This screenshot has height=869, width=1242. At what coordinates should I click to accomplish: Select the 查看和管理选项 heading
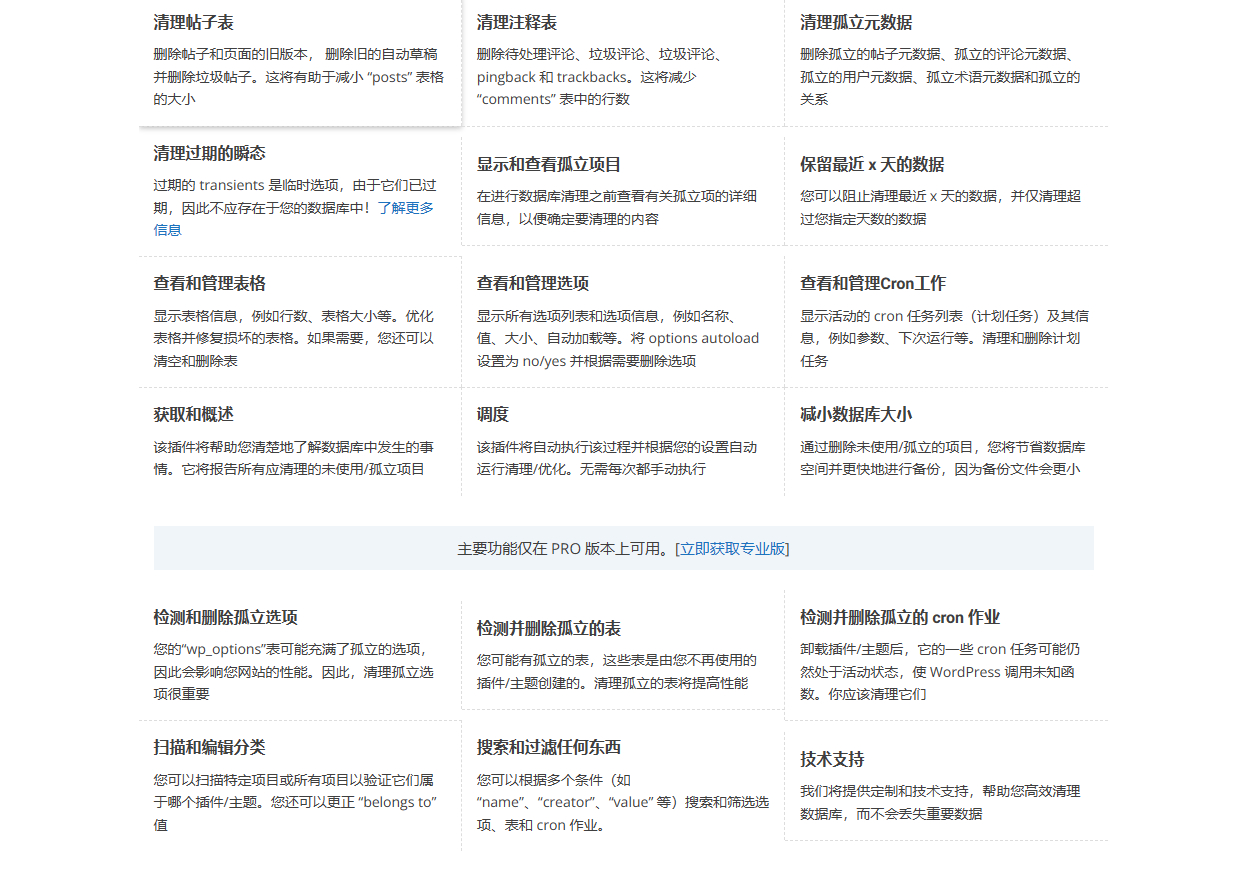click(533, 283)
